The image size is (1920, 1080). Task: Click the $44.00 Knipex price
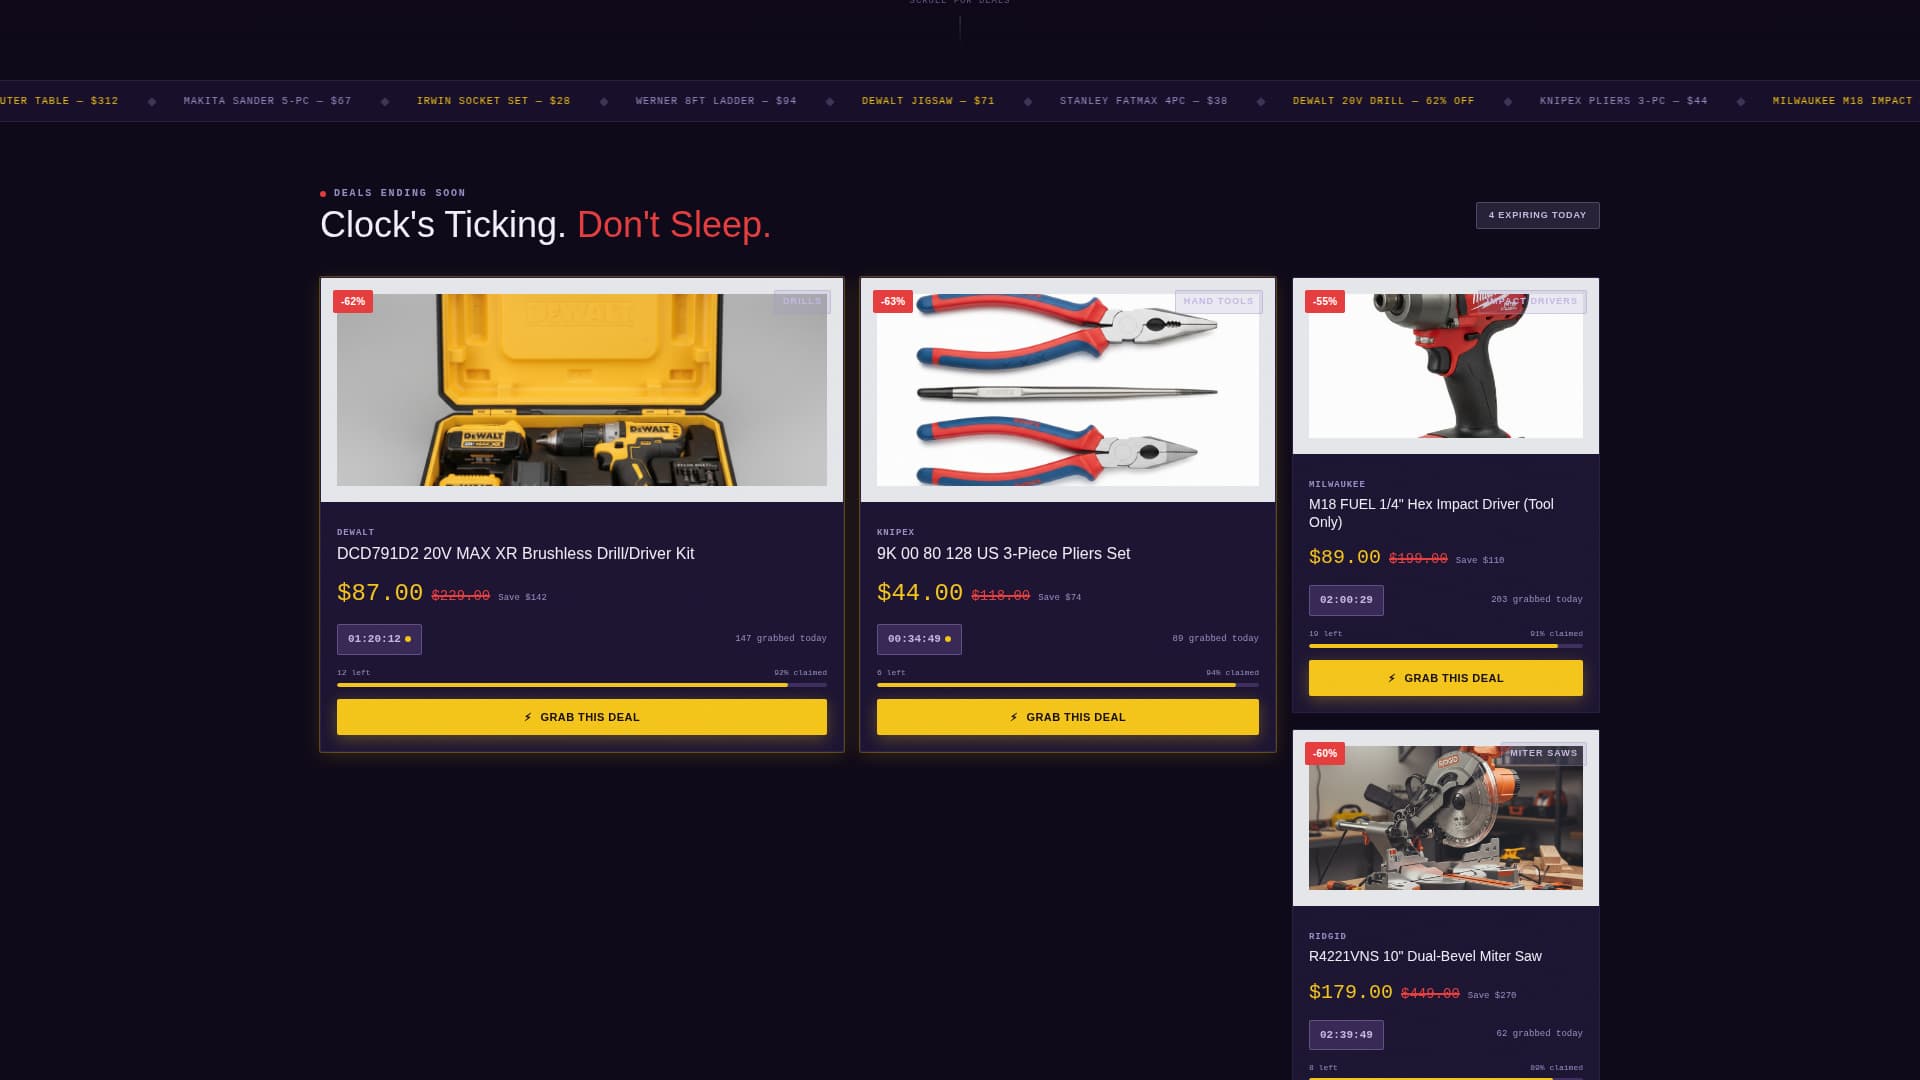tap(920, 593)
